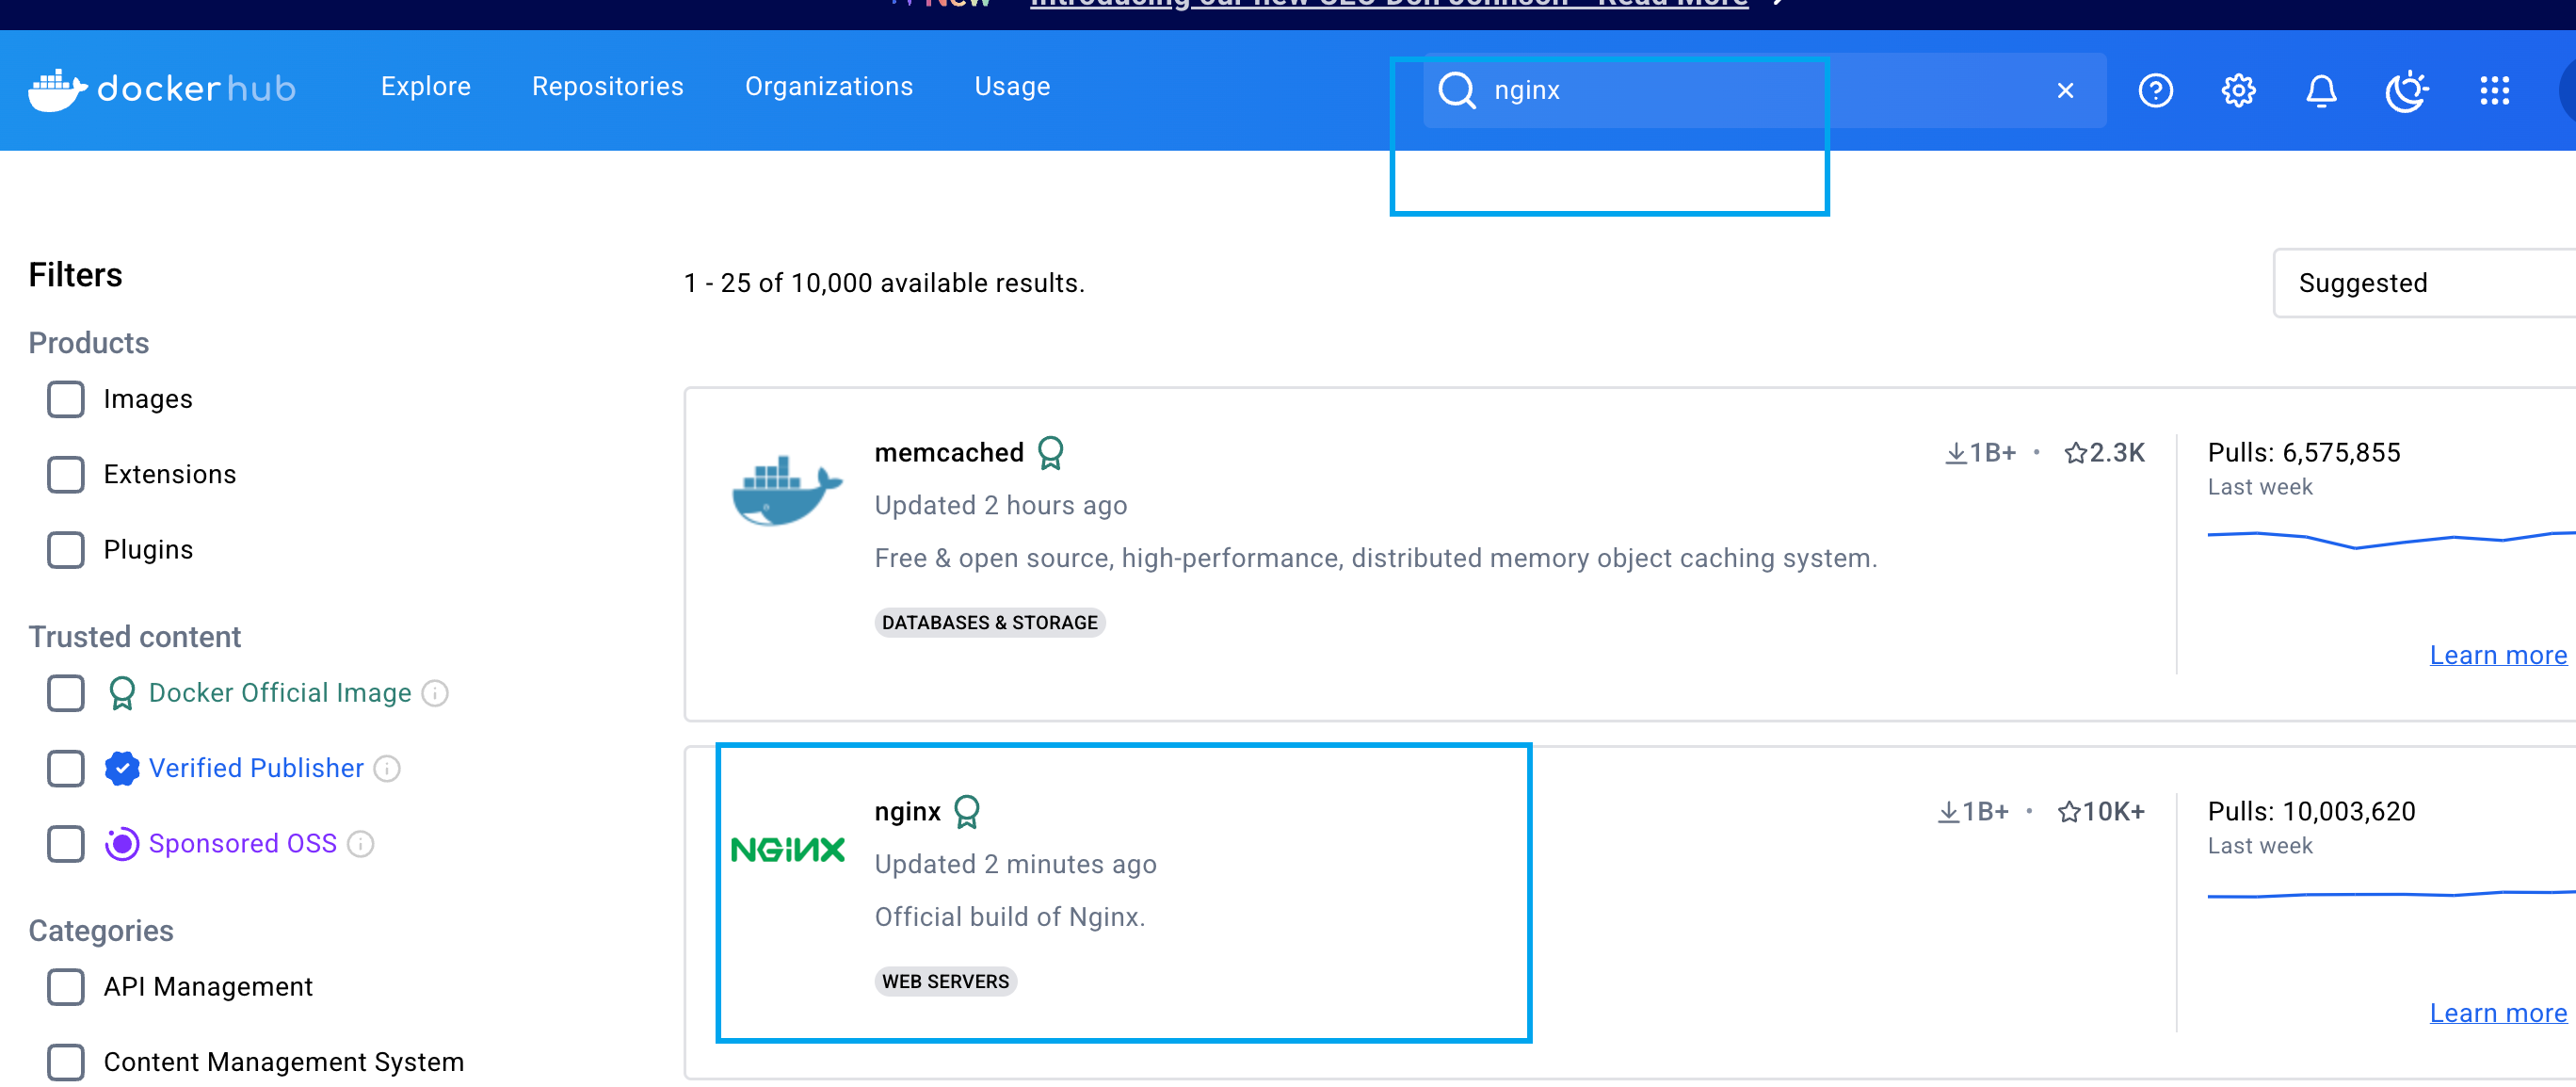
Task: Open the notifications bell
Action: (x=2321, y=91)
